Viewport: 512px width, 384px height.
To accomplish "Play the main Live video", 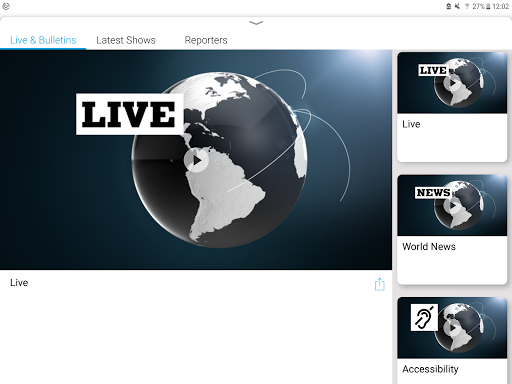I will click(196, 160).
